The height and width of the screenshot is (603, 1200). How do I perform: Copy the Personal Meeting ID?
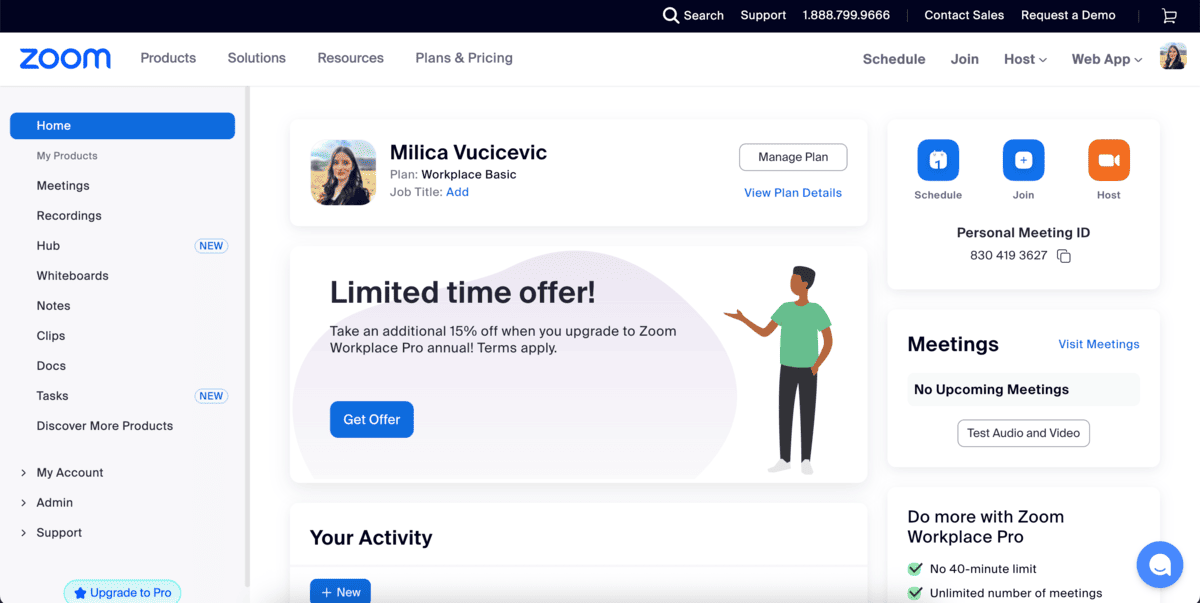1064,256
